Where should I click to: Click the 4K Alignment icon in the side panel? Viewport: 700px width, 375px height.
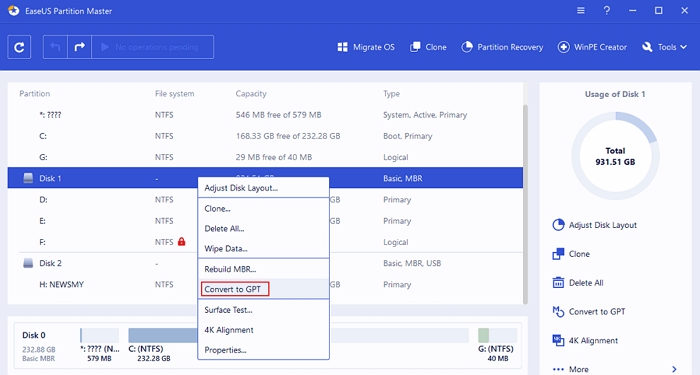[558, 340]
